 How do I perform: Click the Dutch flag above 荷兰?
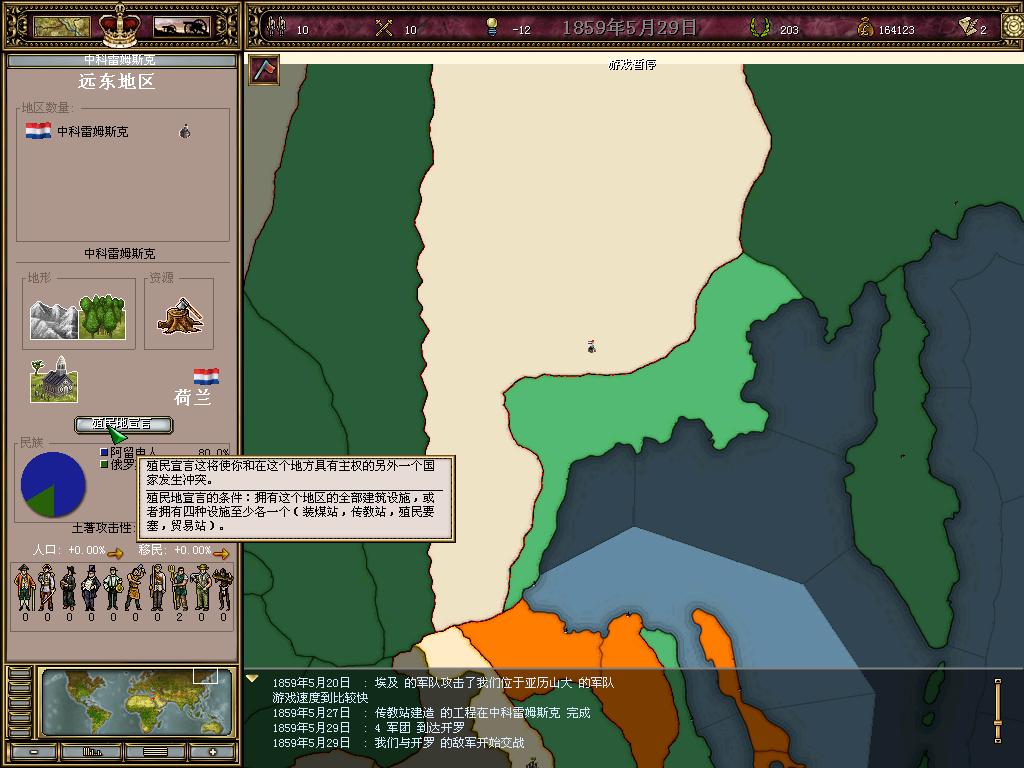(x=206, y=376)
